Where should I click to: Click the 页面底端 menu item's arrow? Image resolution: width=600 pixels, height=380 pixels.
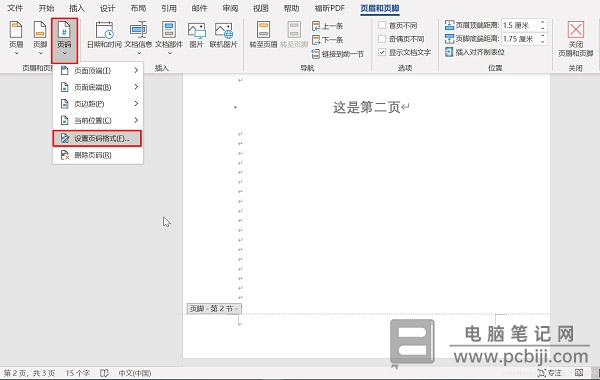click(x=136, y=87)
